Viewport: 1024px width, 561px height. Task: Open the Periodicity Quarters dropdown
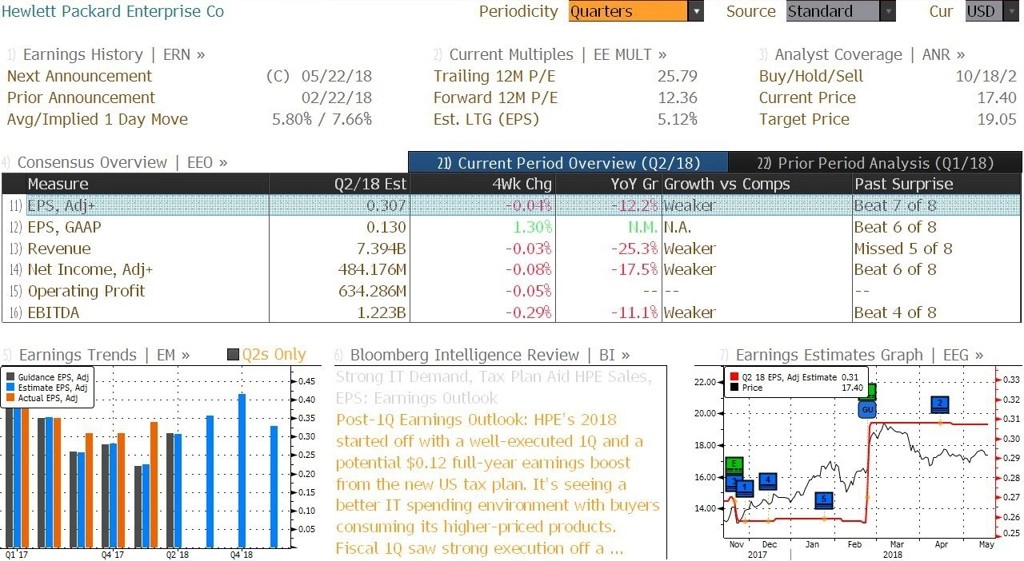(635, 11)
